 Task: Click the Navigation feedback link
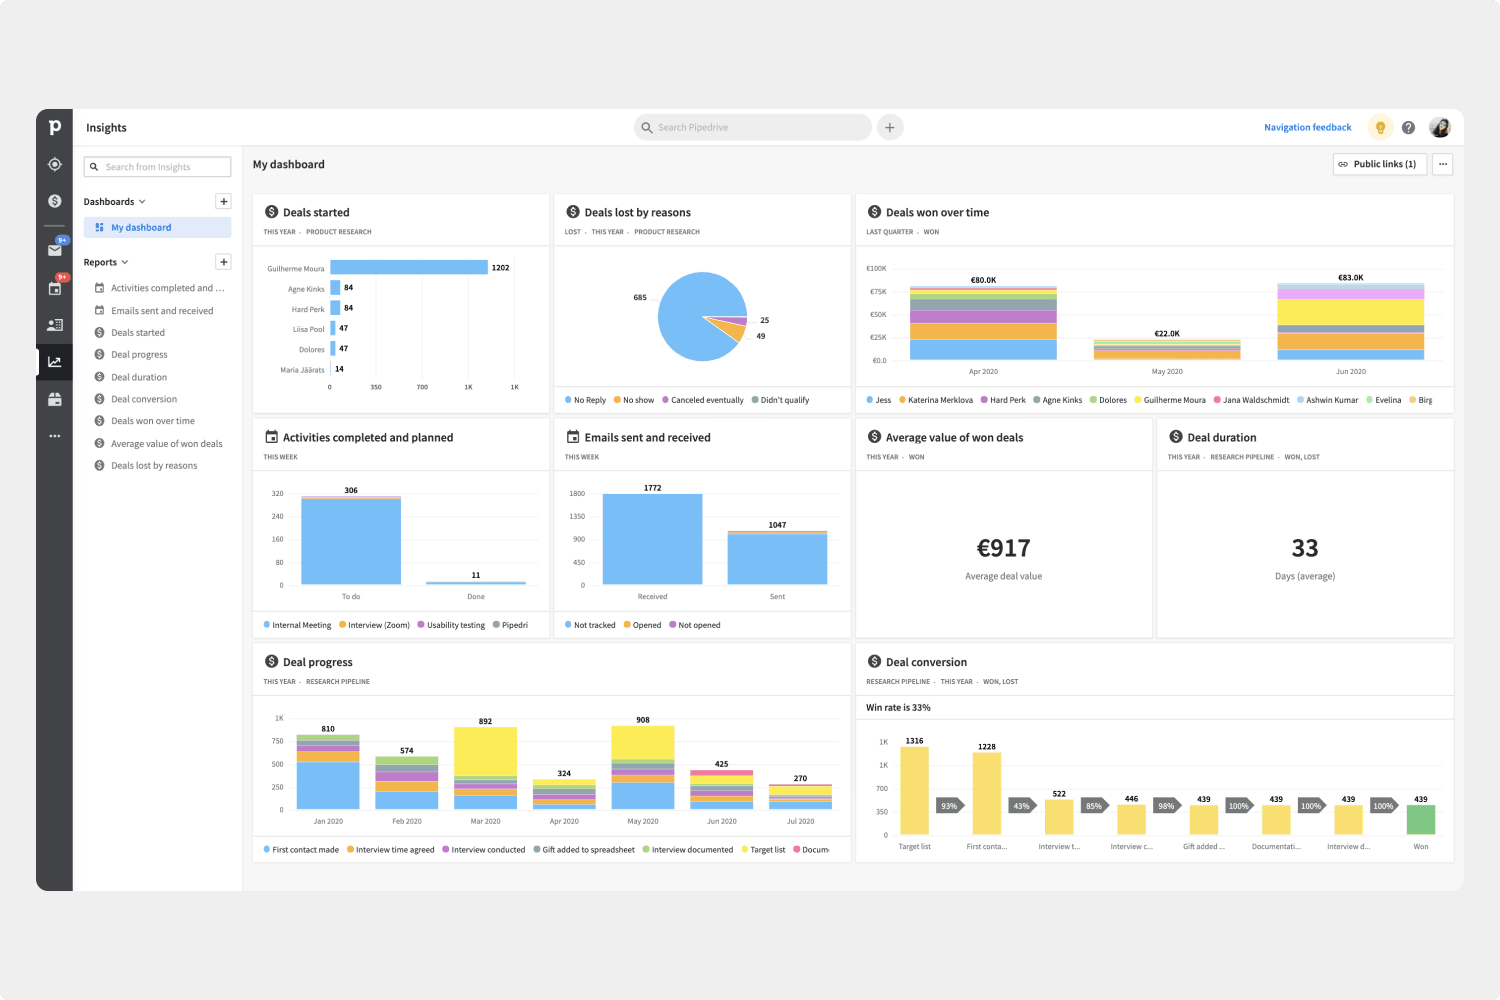click(x=1307, y=127)
